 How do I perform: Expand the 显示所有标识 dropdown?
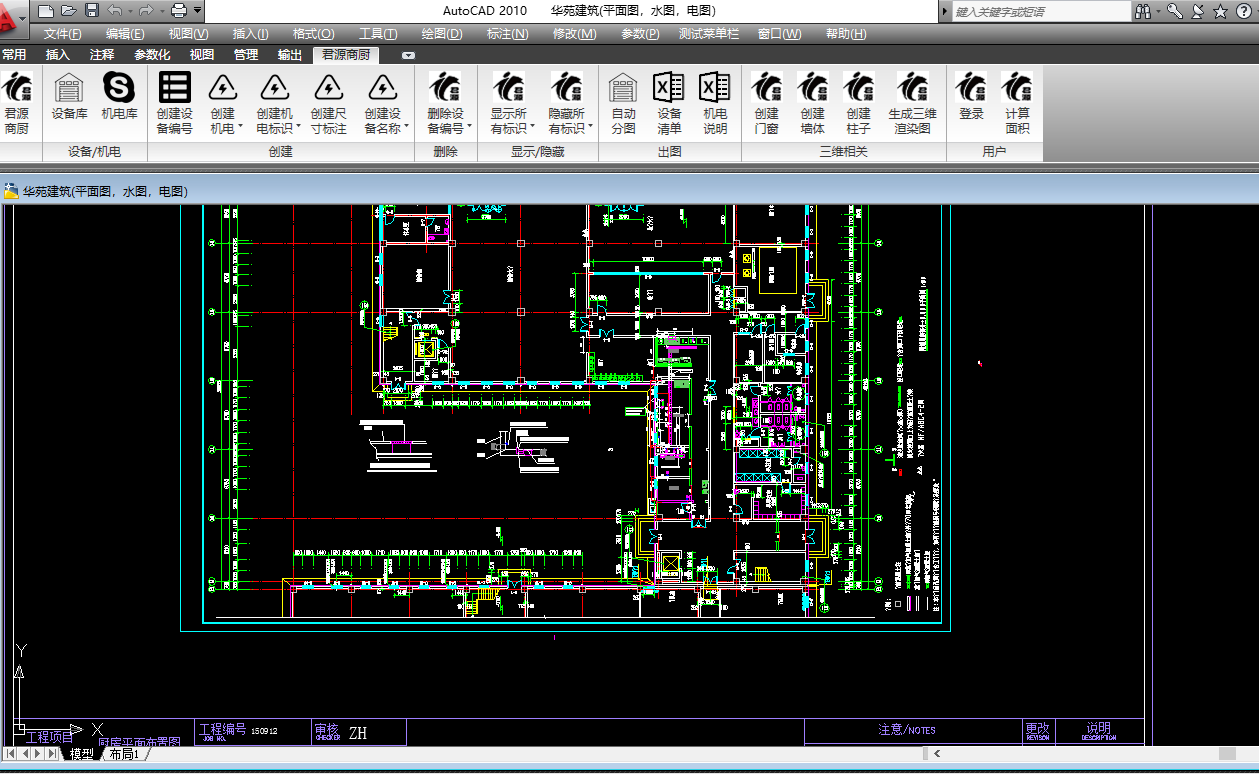(x=532, y=128)
